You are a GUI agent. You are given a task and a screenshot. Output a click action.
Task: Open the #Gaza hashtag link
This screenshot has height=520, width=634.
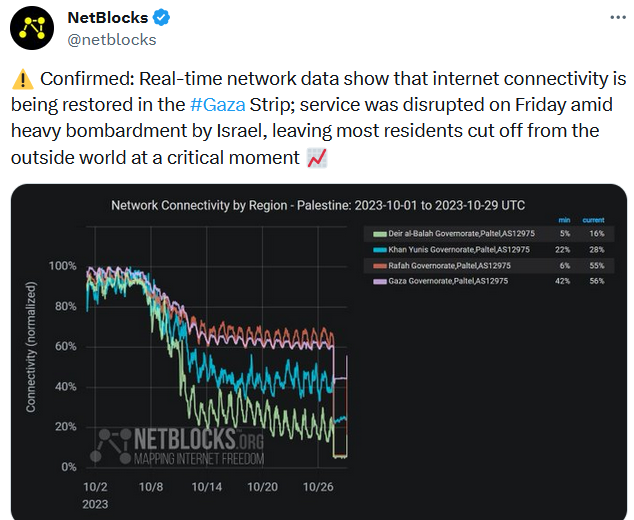click(x=217, y=105)
